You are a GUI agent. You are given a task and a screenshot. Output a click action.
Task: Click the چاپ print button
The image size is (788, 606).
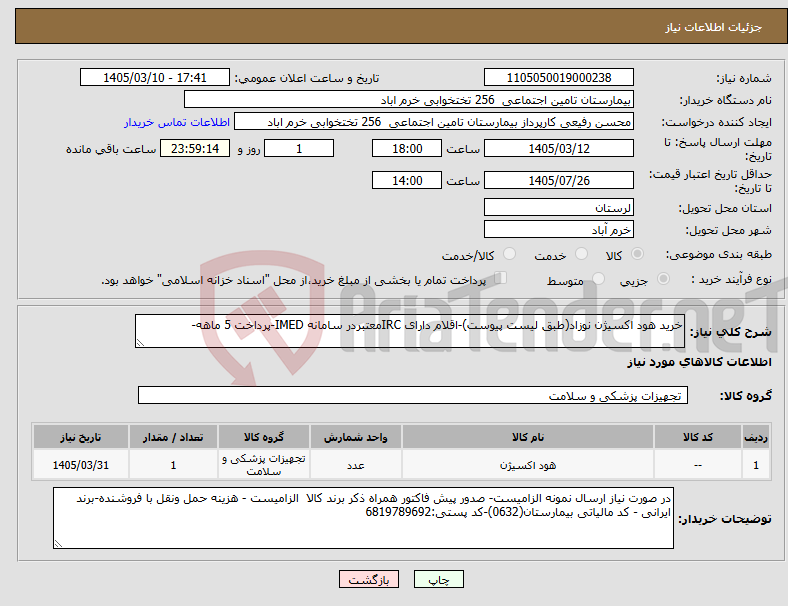click(438, 579)
